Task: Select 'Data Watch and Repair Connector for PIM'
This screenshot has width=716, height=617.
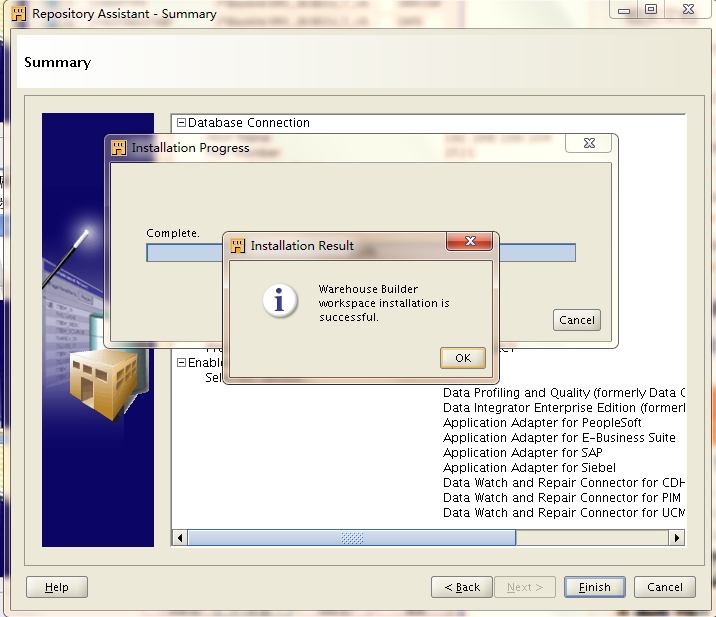Action: pos(562,498)
